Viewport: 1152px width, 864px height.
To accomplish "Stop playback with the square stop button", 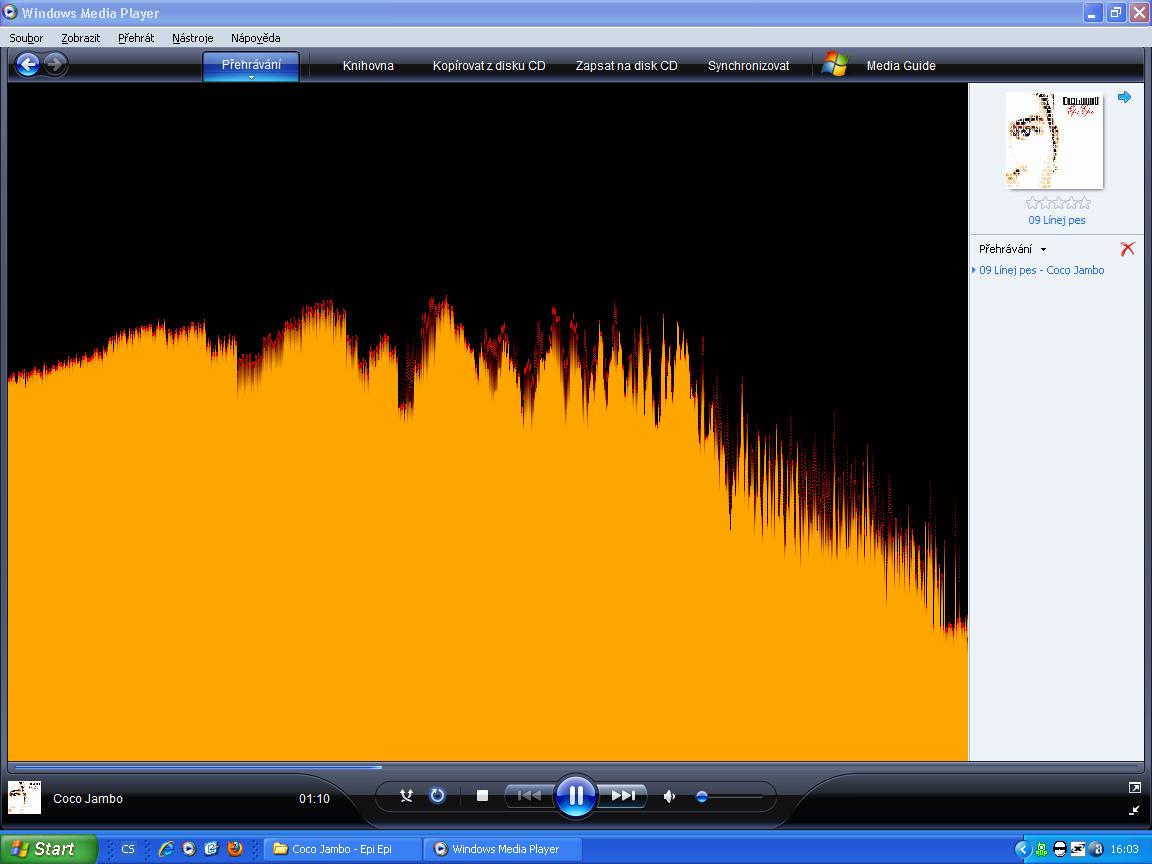I will point(482,796).
